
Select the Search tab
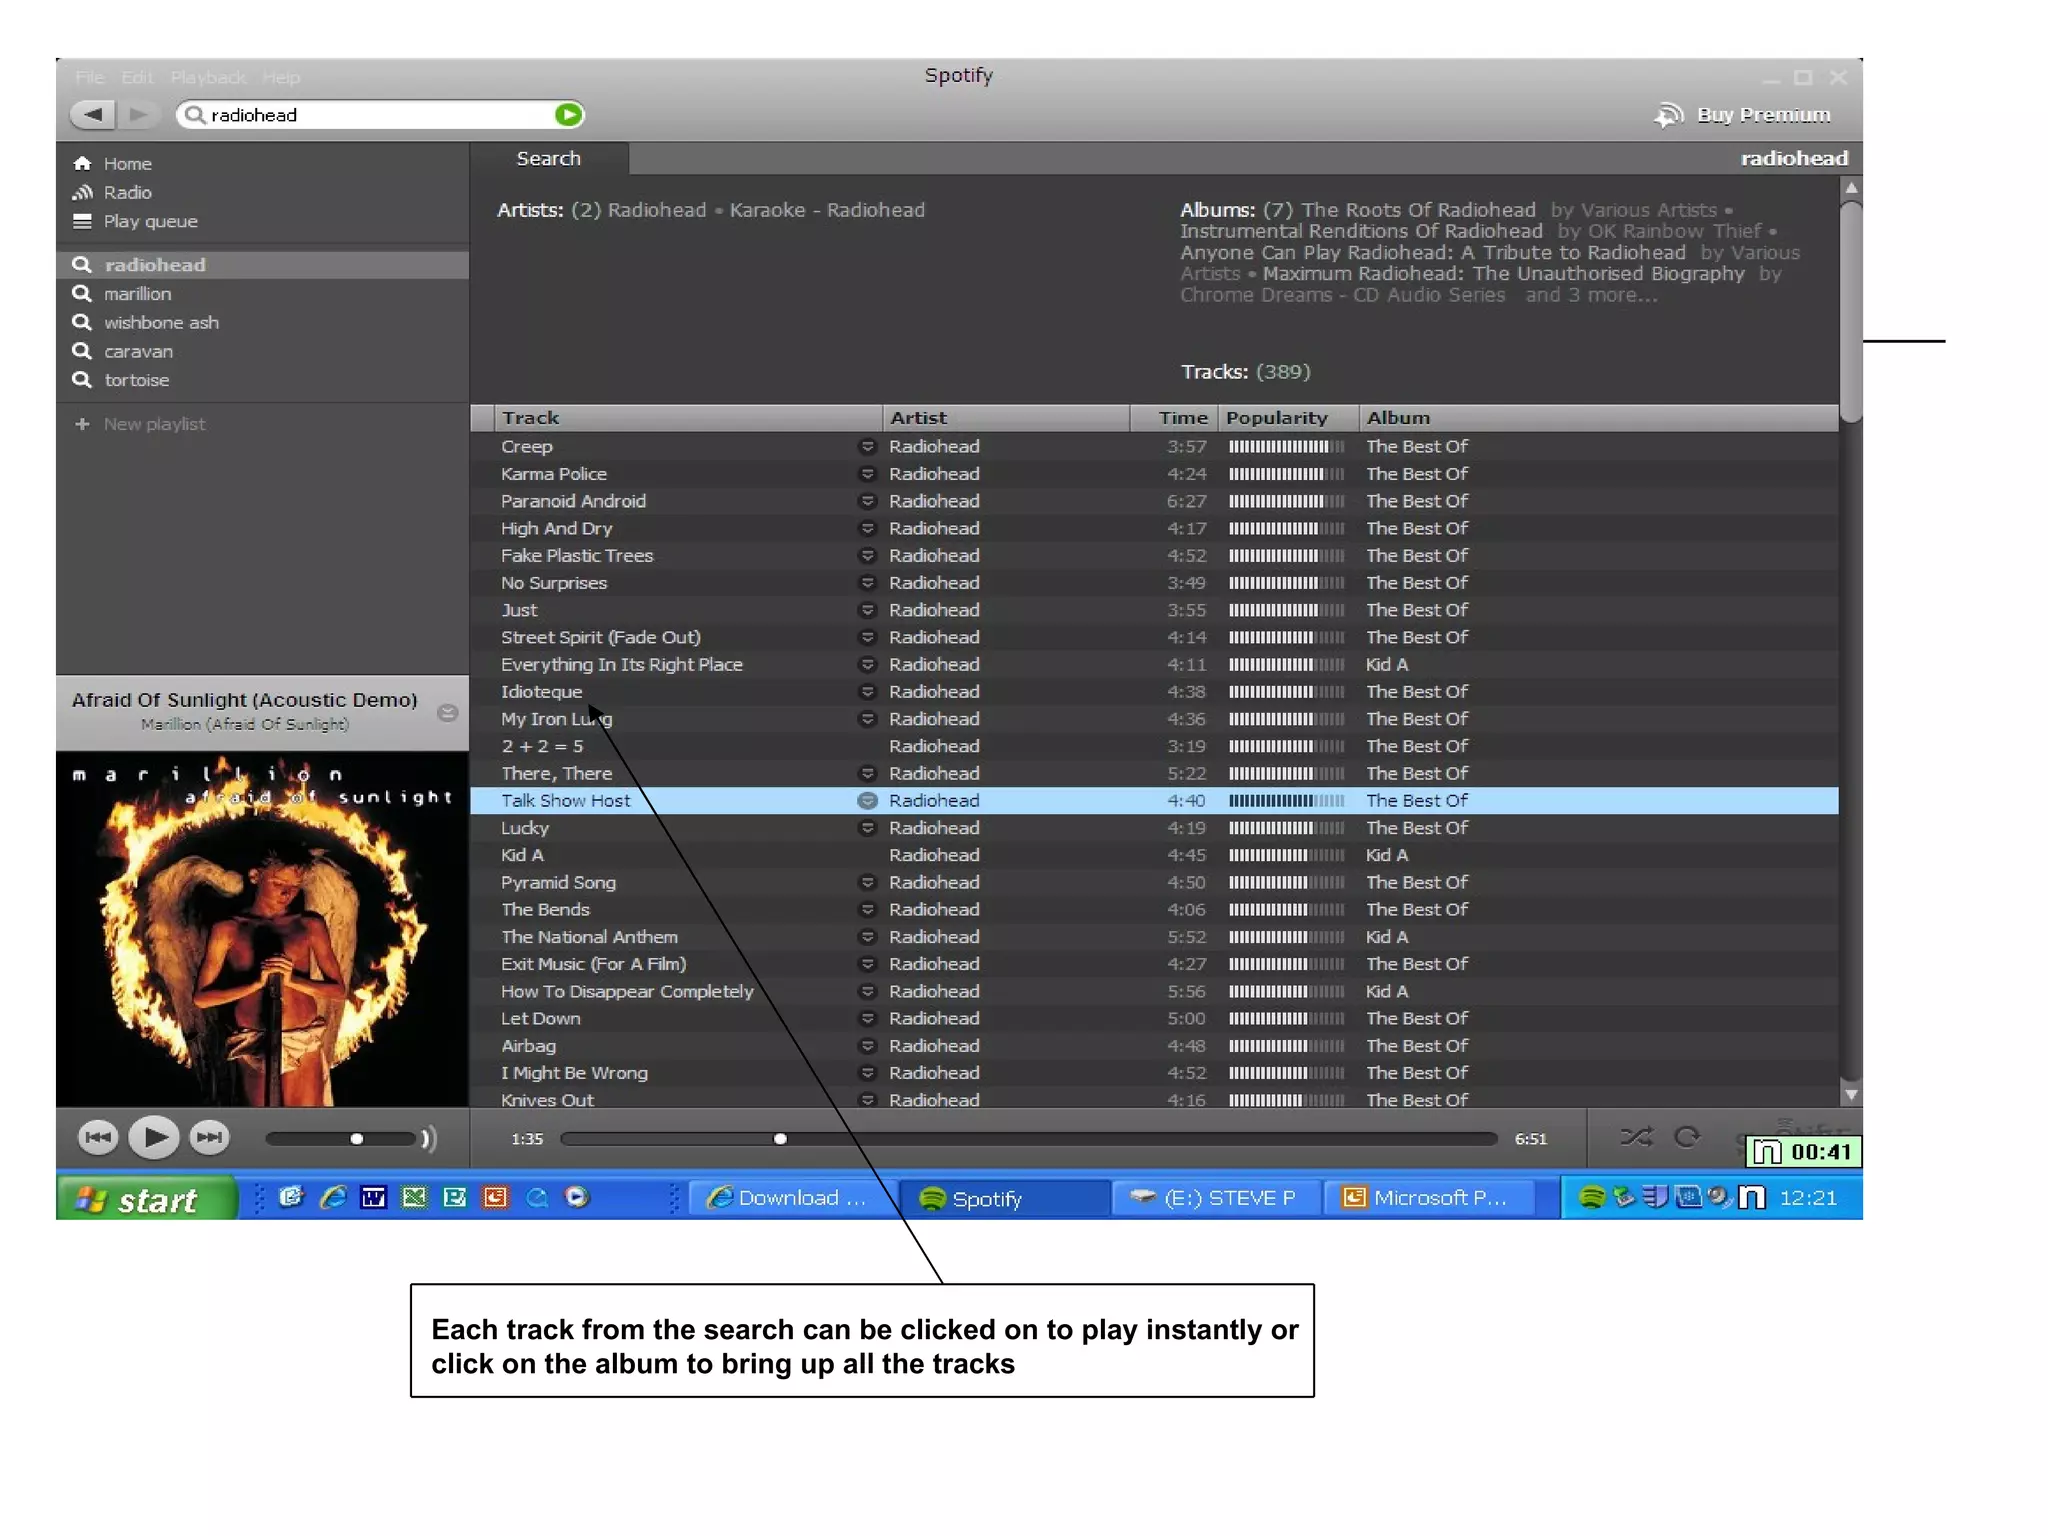(548, 158)
